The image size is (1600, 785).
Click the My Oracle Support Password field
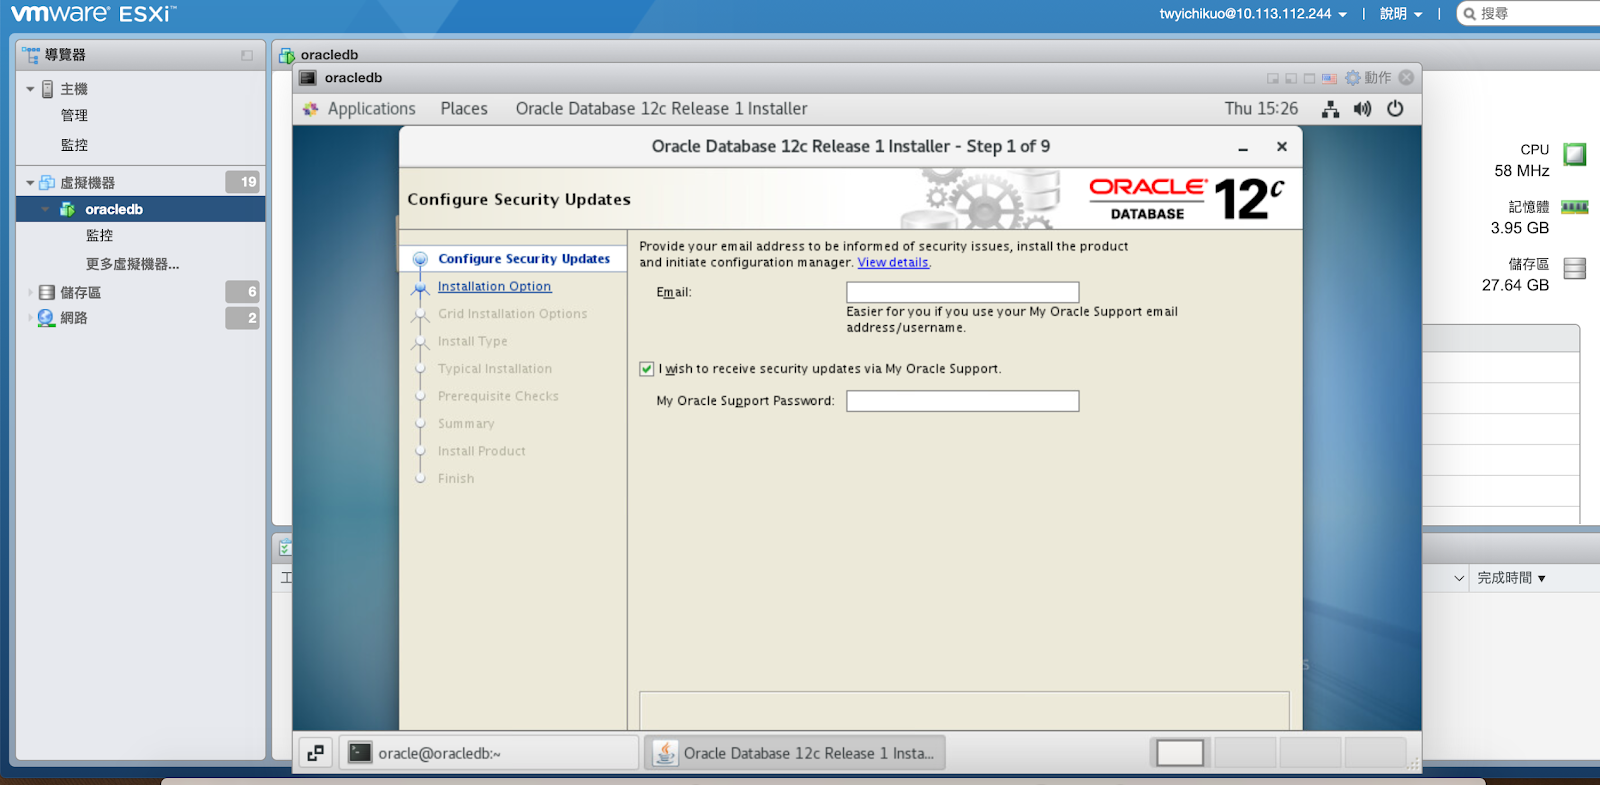(x=962, y=401)
